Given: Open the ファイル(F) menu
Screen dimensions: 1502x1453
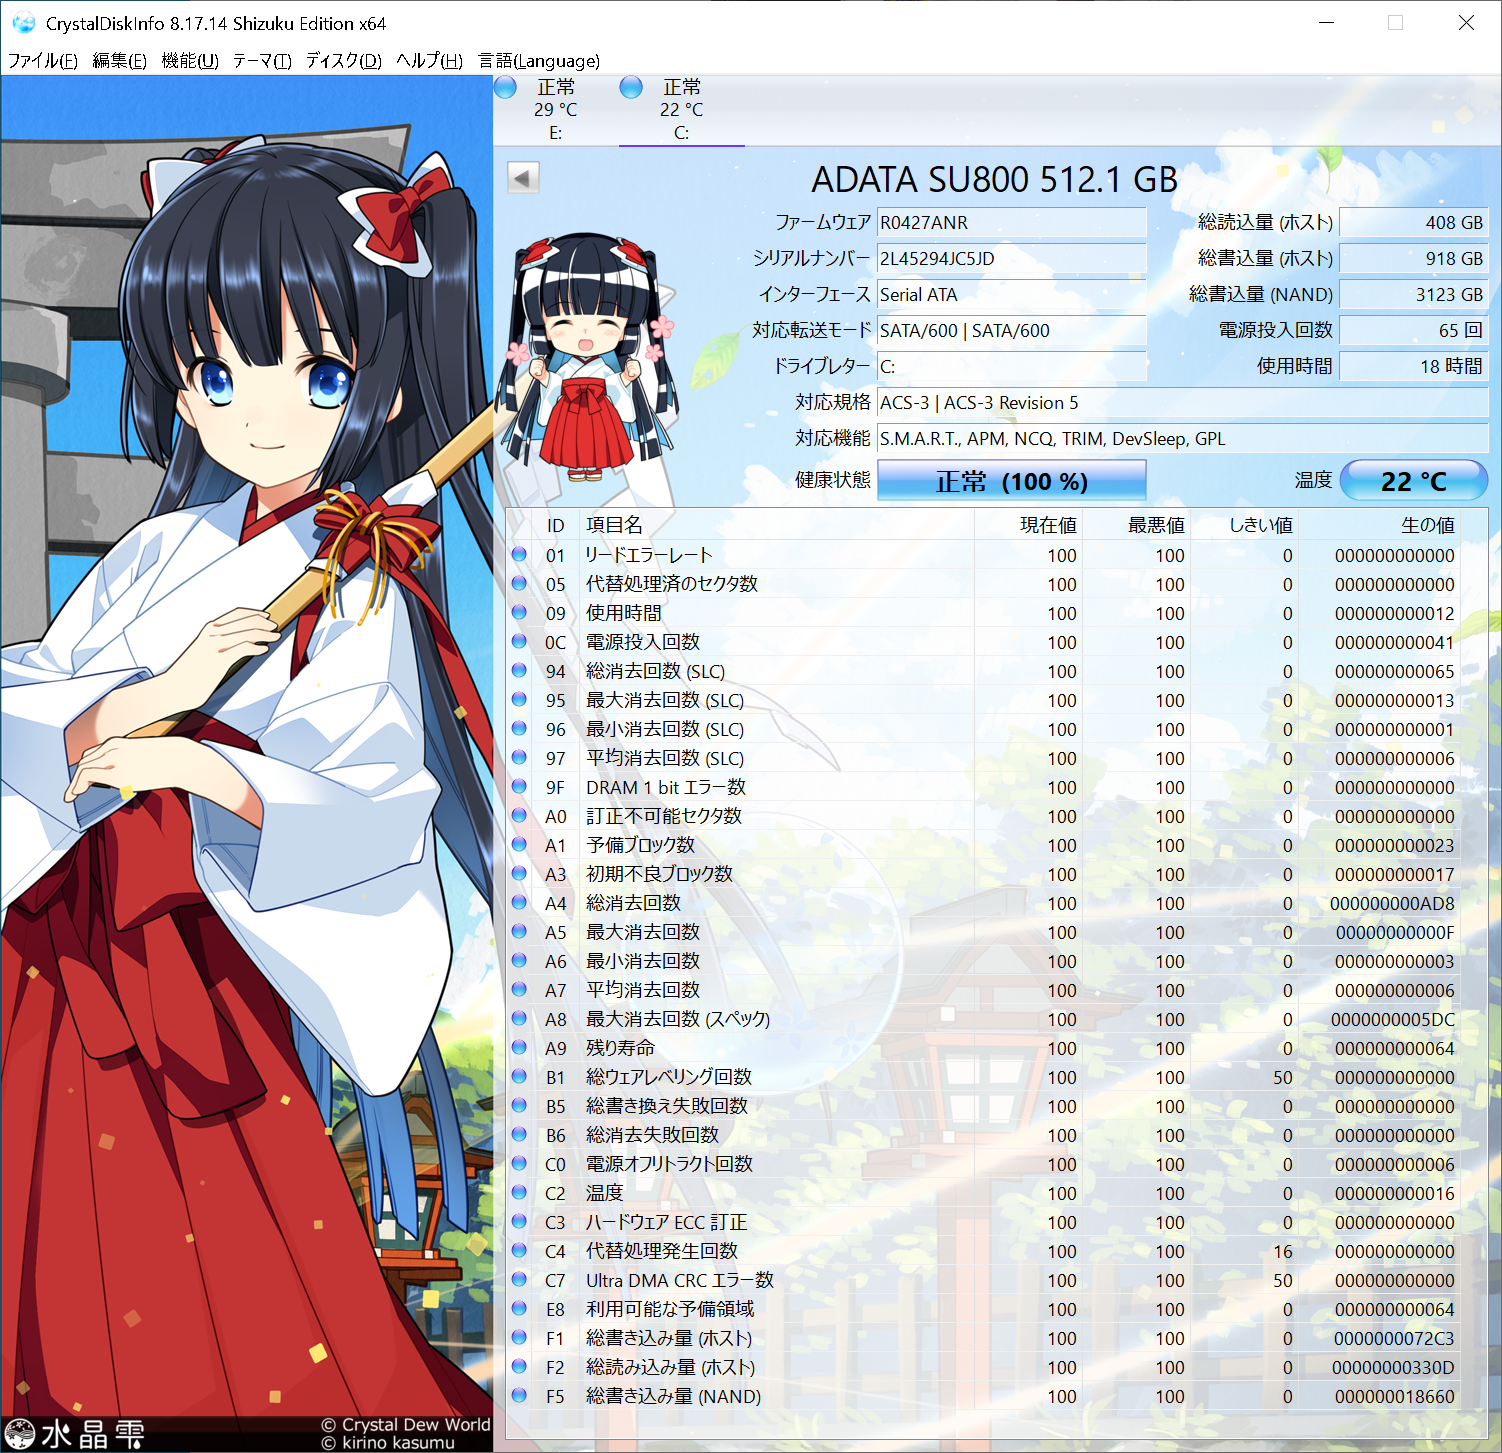Looking at the screenshot, I should 40,61.
